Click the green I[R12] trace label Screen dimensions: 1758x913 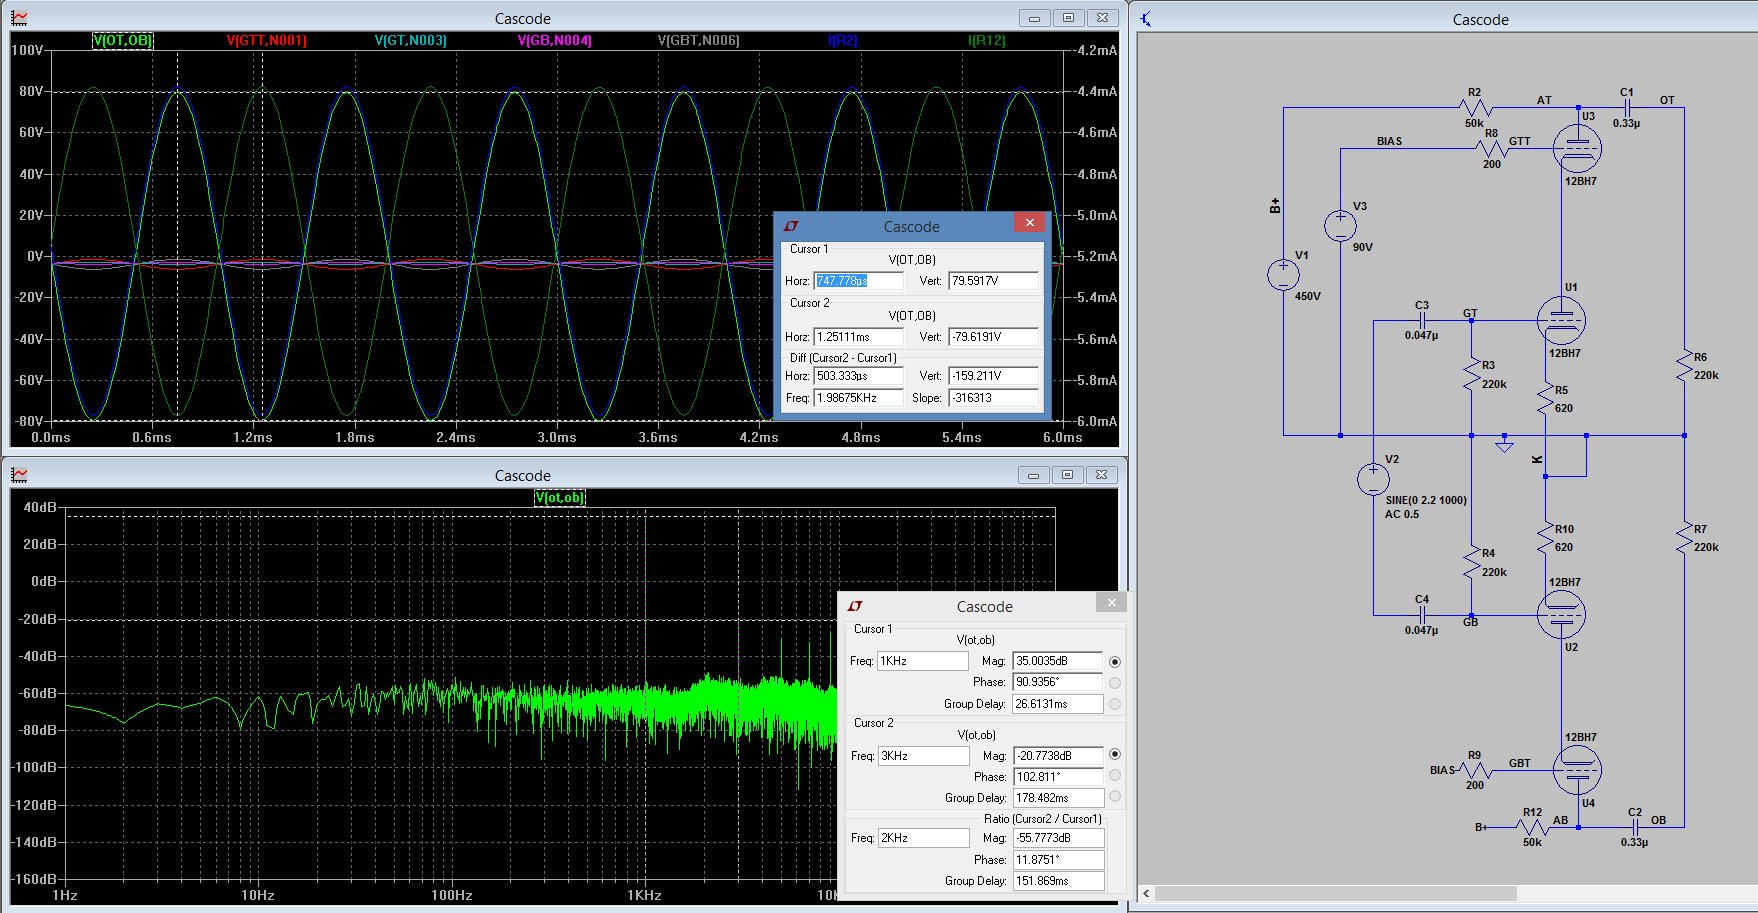986,41
